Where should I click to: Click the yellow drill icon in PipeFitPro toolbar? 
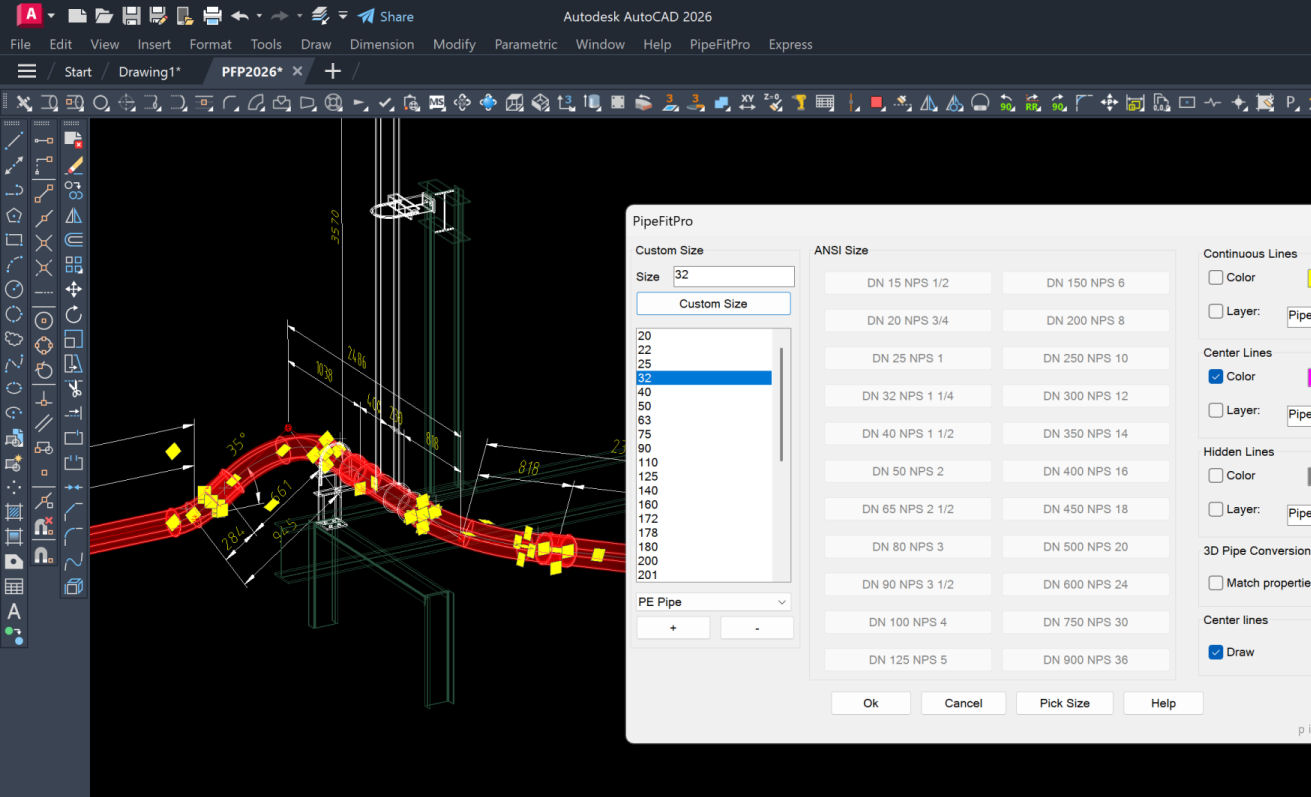799,102
